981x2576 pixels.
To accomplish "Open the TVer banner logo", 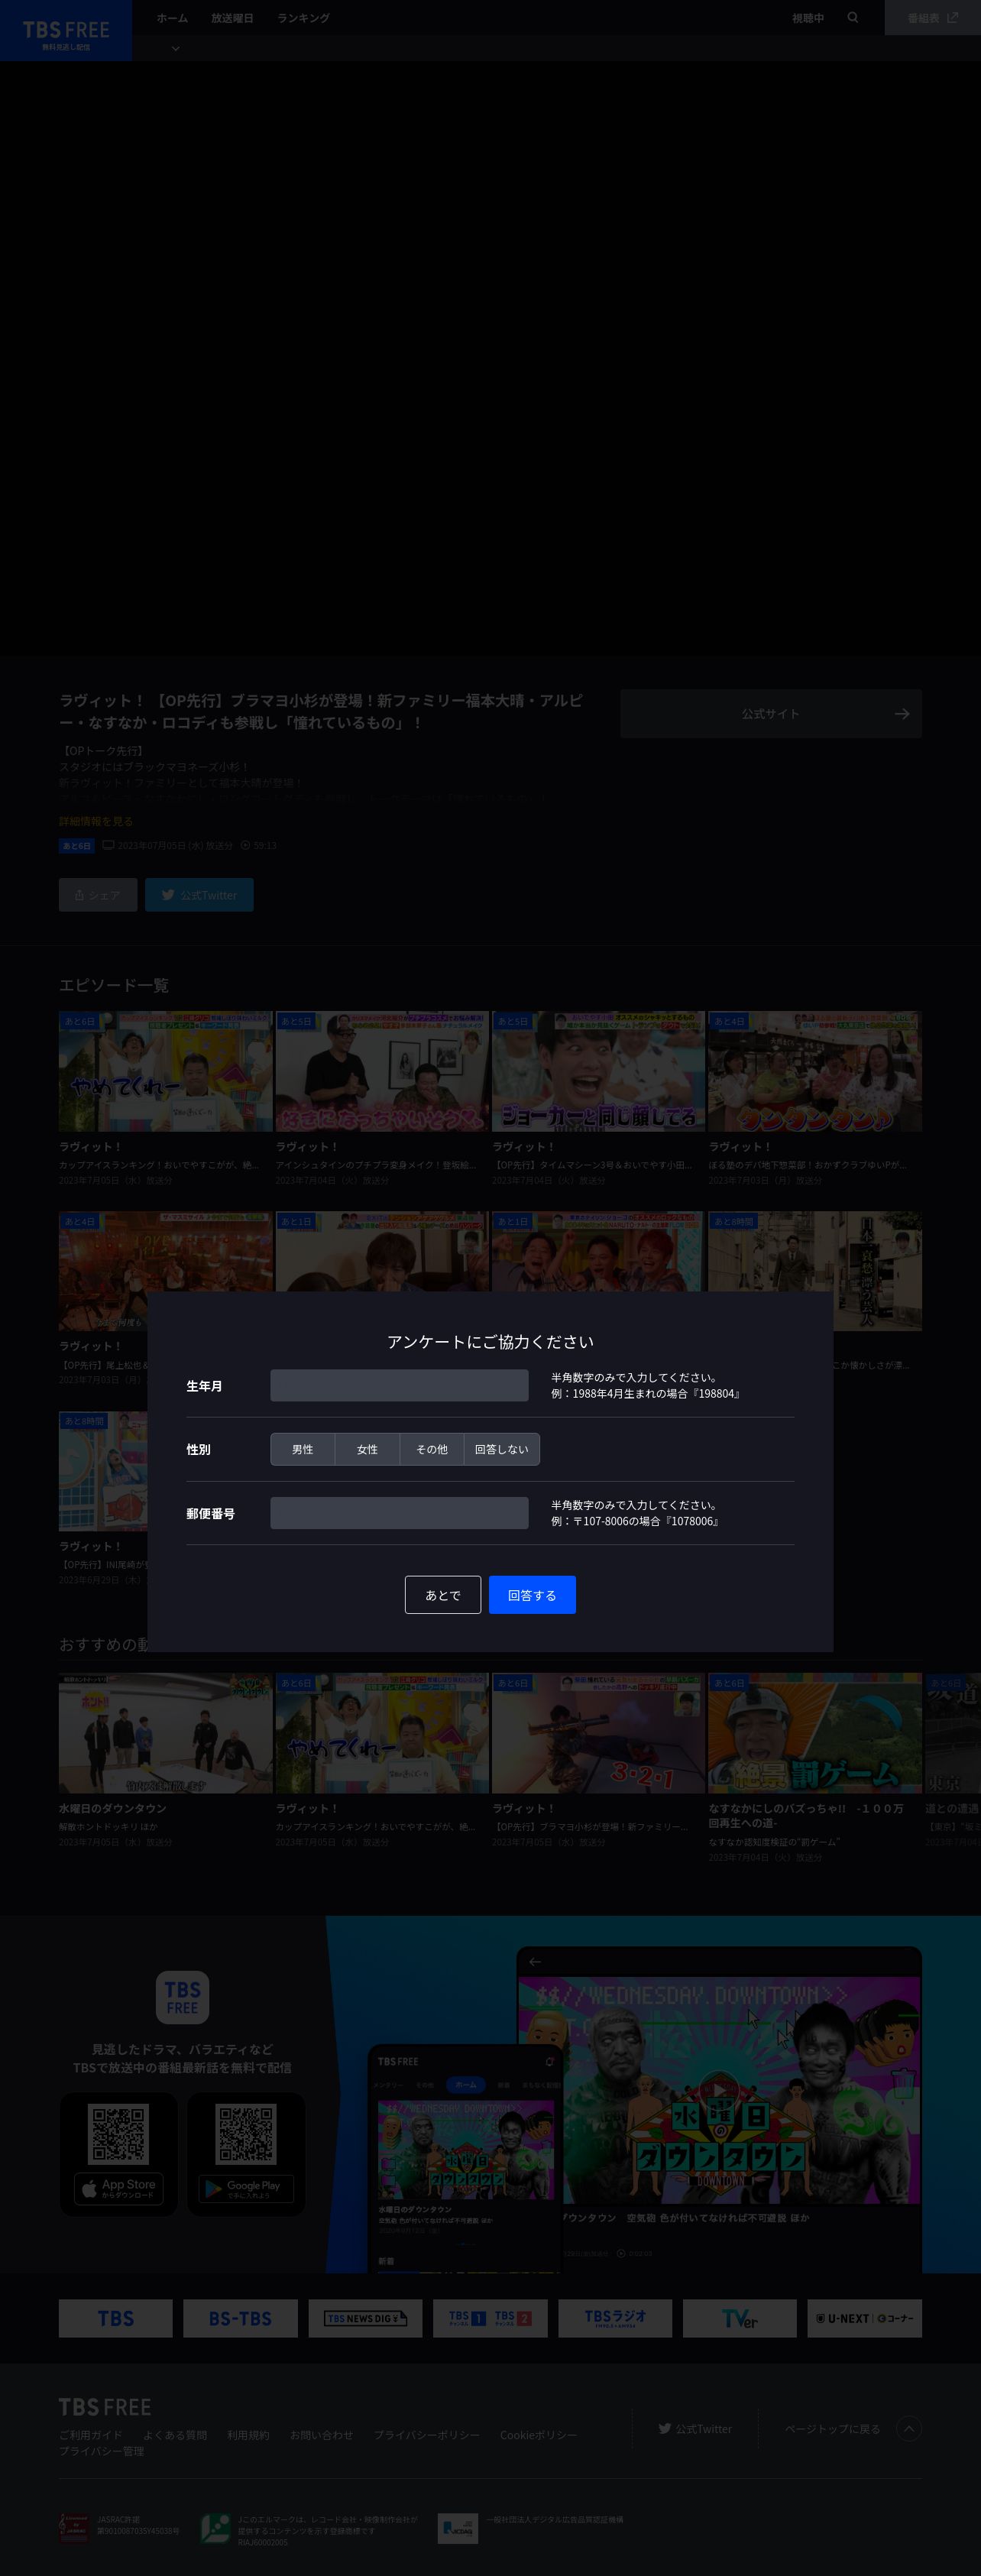I will tap(740, 2318).
